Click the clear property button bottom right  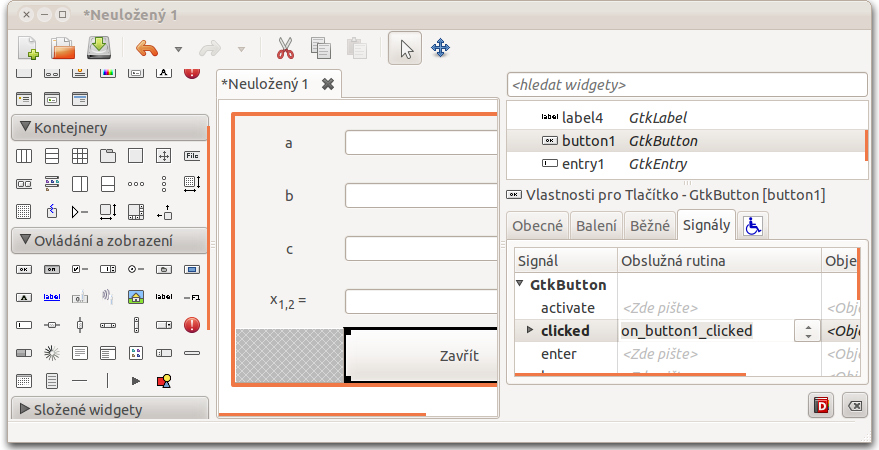click(855, 405)
